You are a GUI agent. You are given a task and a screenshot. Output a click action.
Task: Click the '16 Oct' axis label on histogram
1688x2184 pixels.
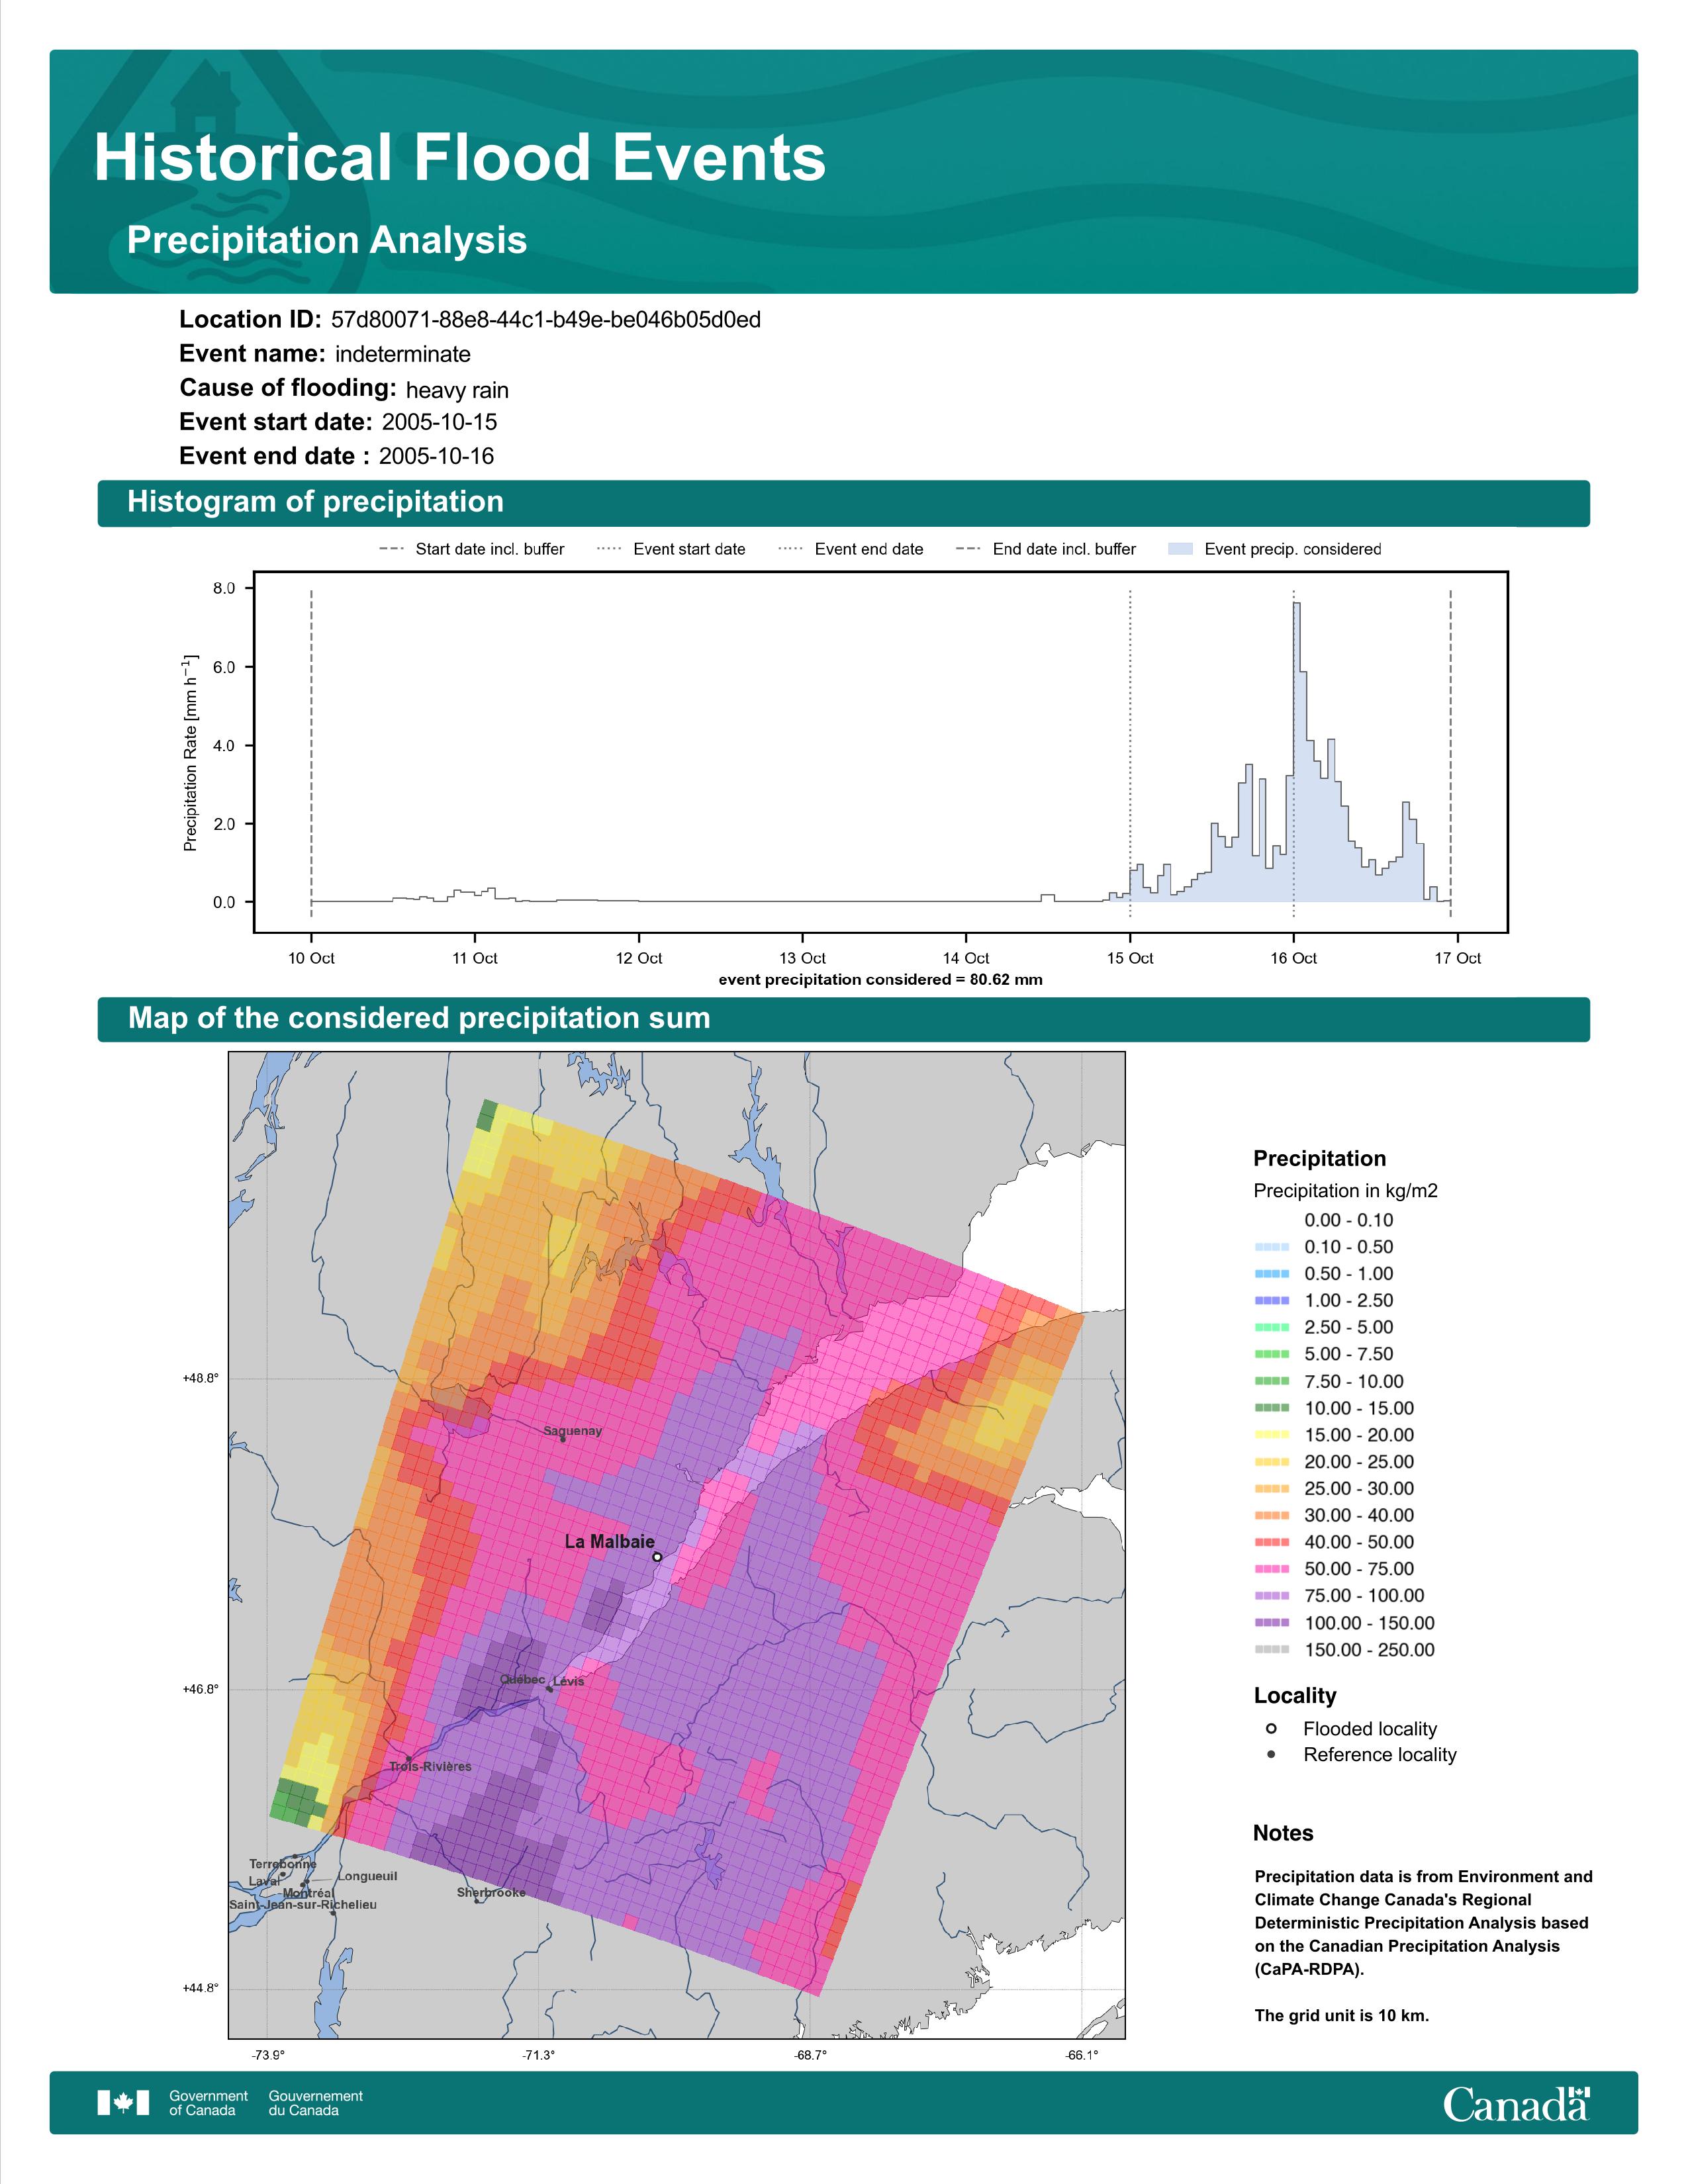coord(1293,958)
